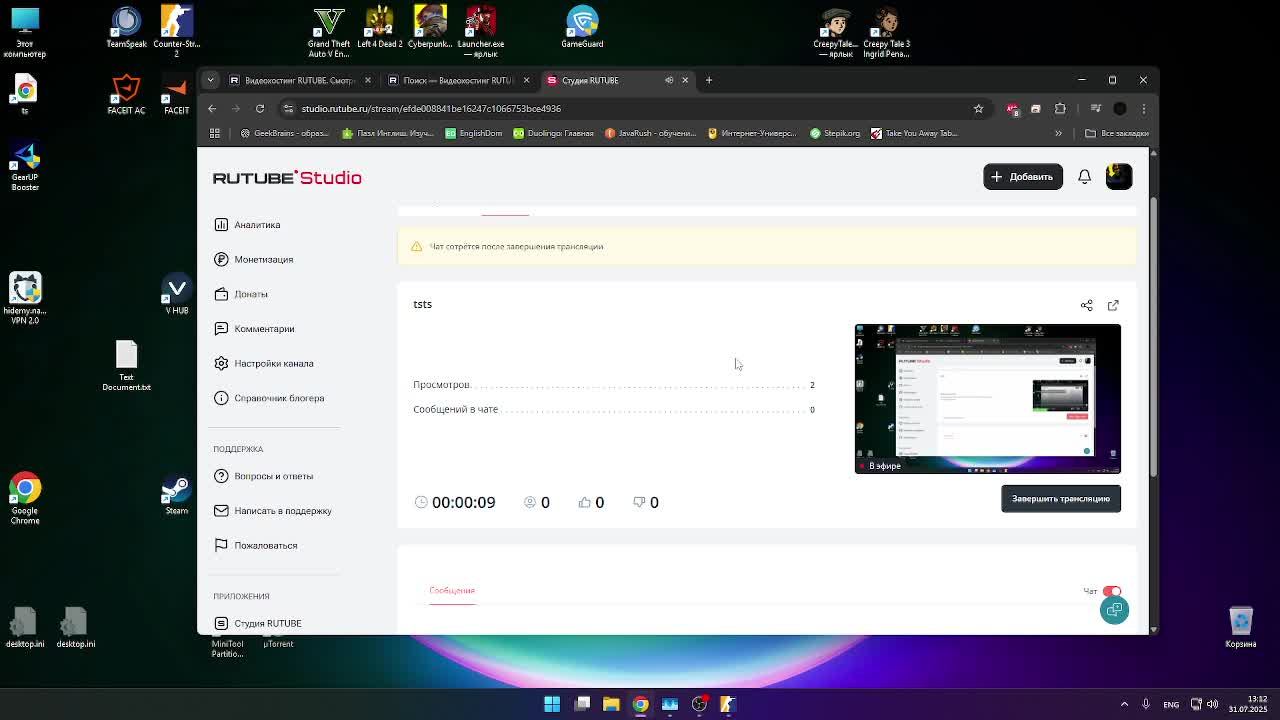Click the likes thumbs-up icon
This screenshot has width=1280, height=720.
[x=585, y=502]
